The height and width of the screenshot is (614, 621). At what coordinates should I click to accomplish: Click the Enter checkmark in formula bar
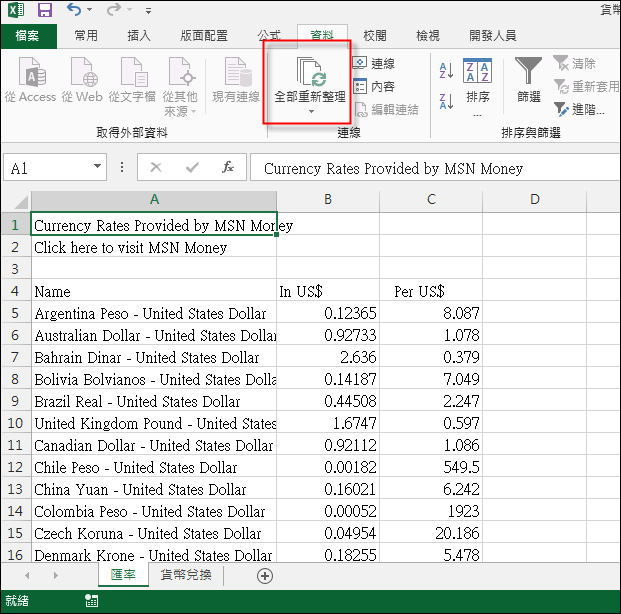(x=192, y=168)
